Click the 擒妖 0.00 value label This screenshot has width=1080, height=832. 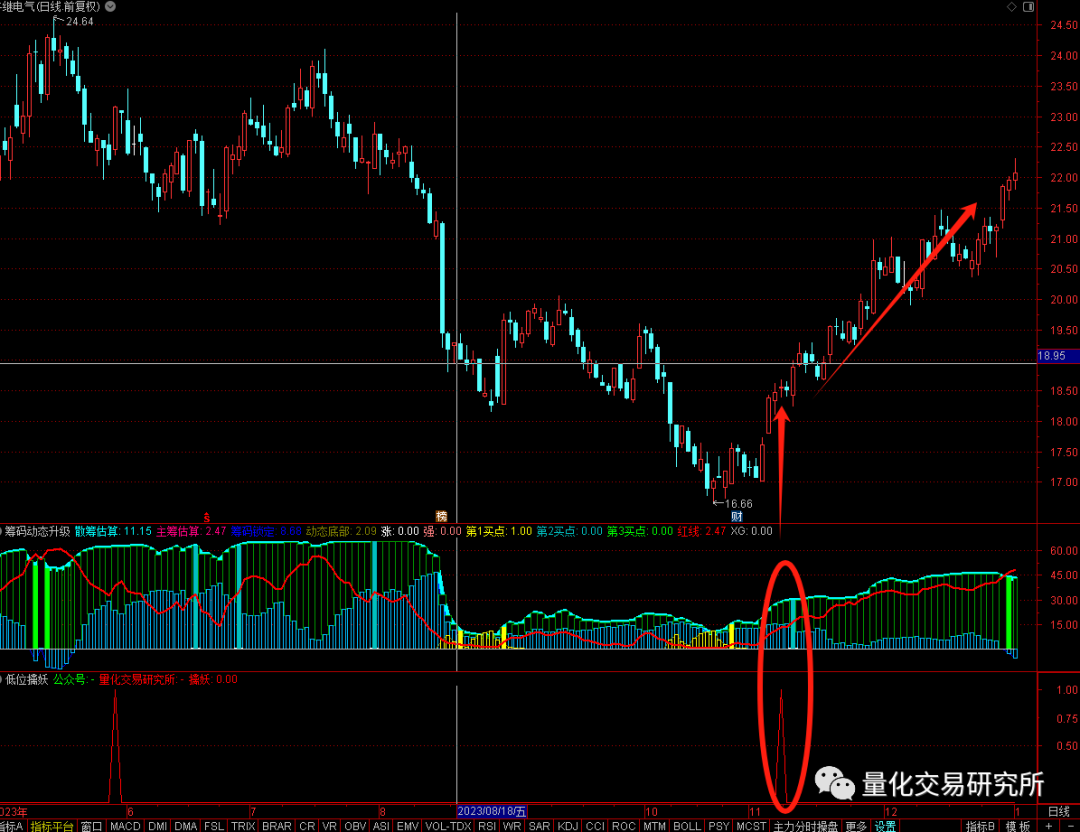point(213,679)
